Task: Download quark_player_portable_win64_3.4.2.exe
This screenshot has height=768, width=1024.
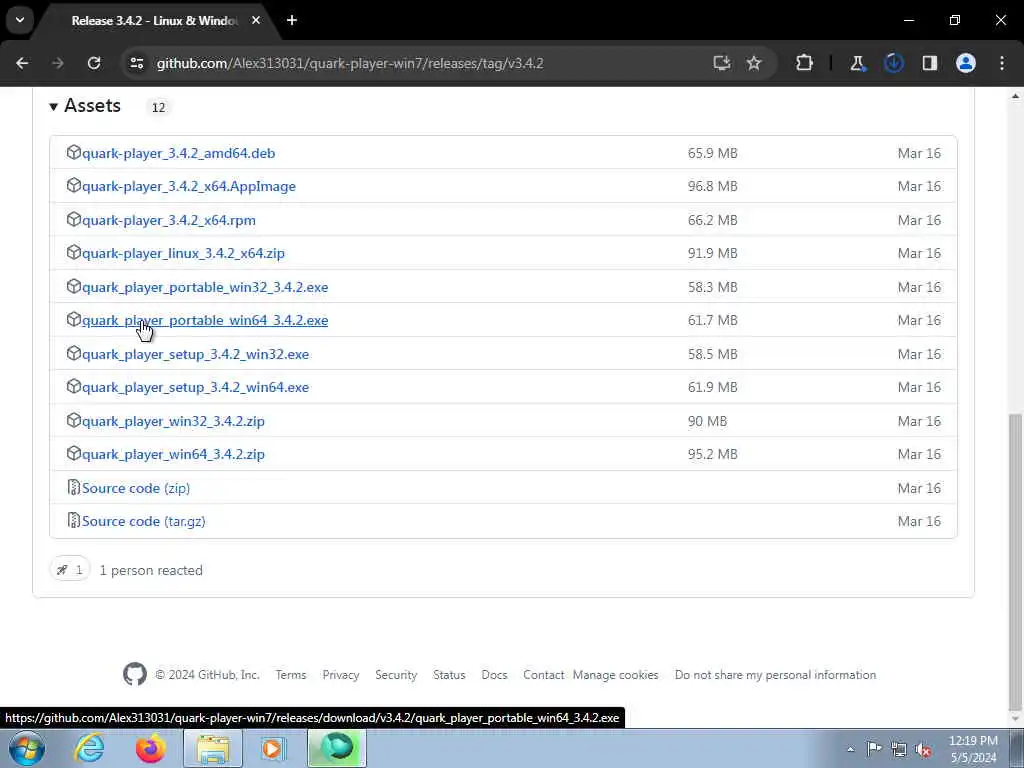Action: (205, 320)
